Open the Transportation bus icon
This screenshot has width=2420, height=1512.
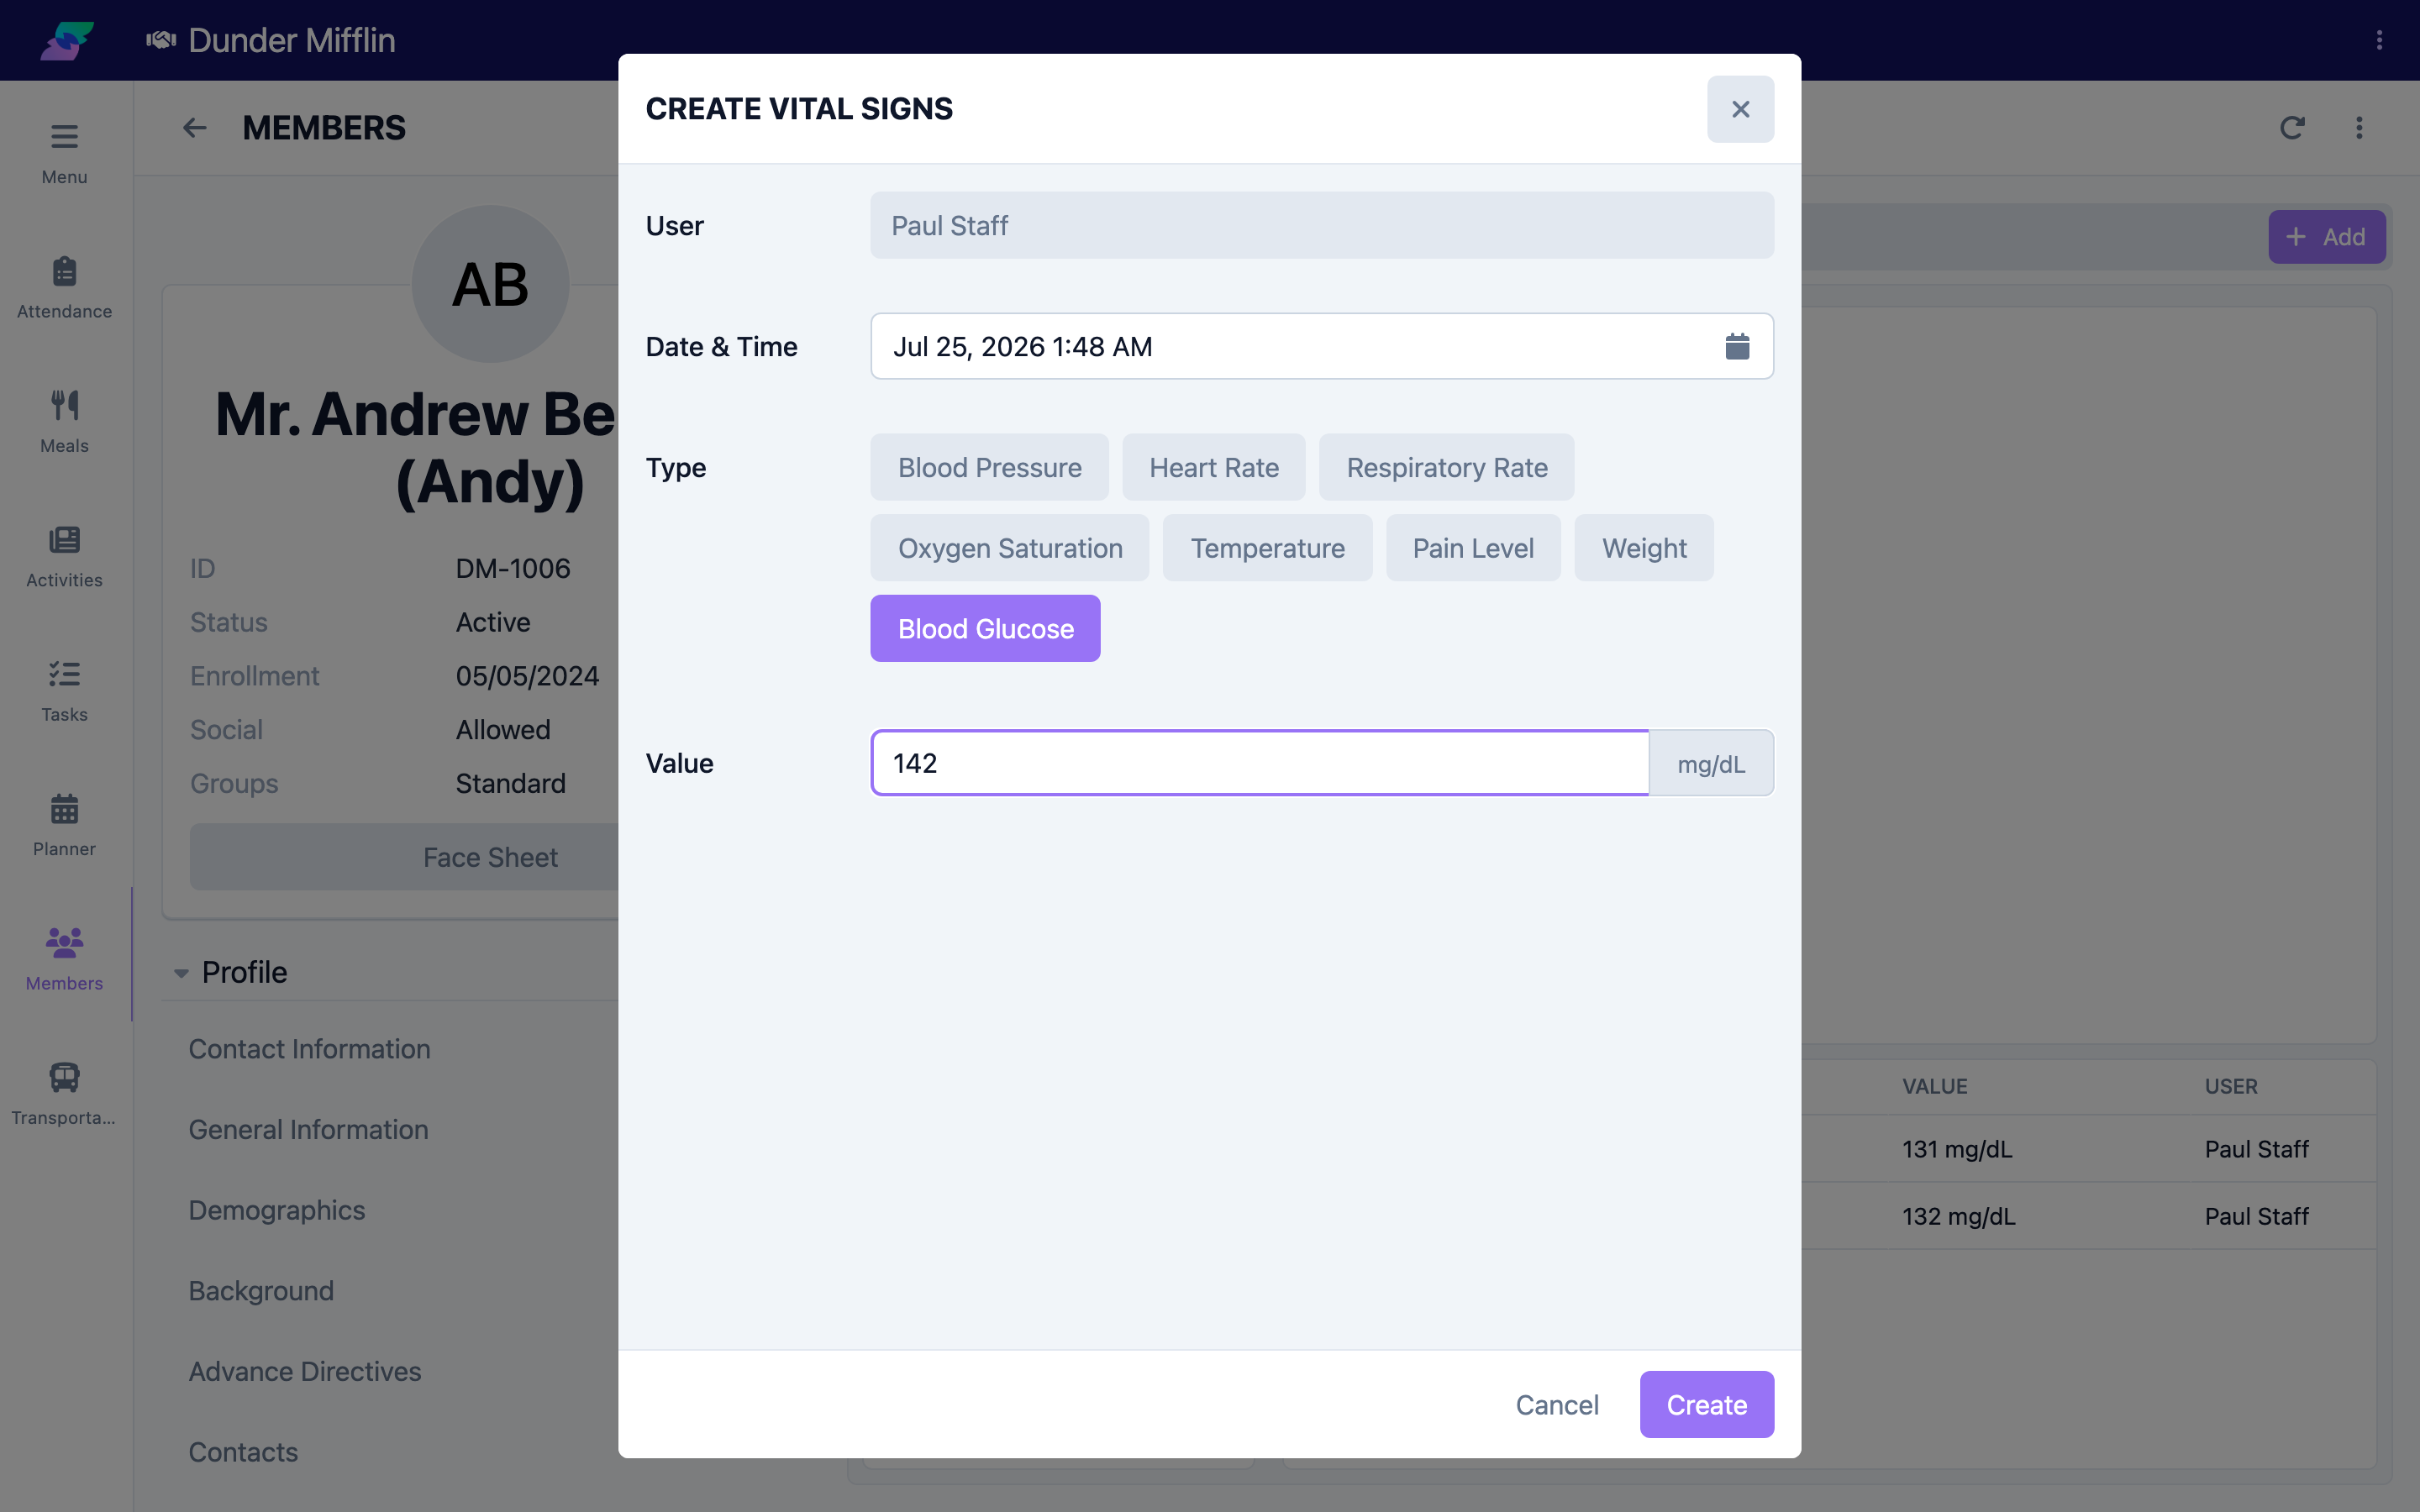[64, 1077]
